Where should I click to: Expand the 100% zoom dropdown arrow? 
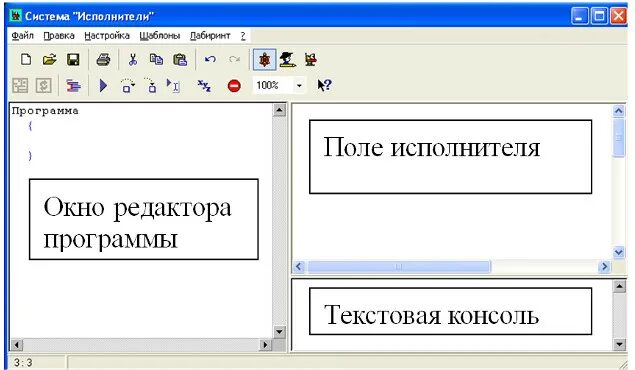(x=299, y=85)
